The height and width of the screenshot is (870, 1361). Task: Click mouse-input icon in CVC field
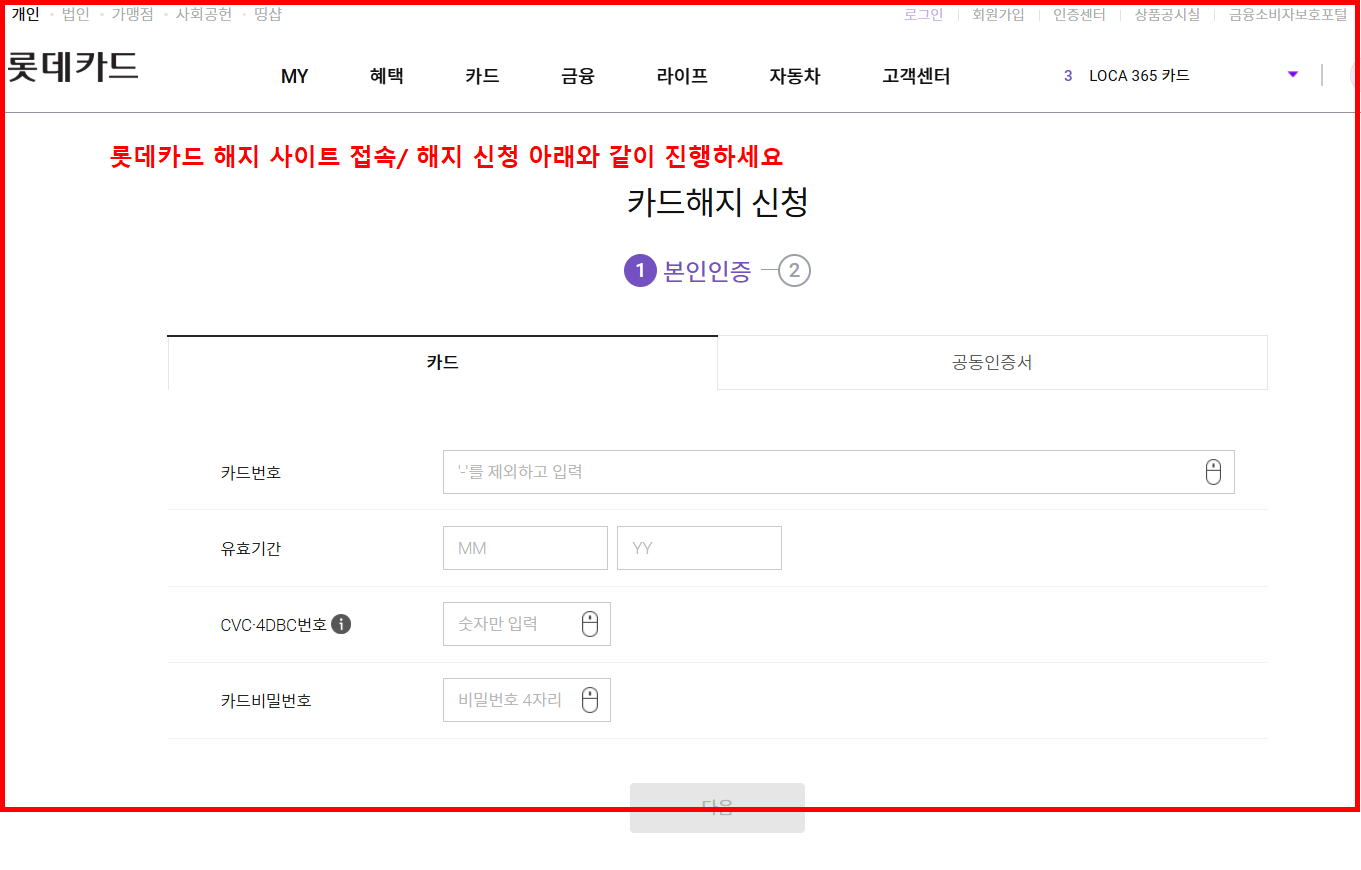click(x=590, y=624)
